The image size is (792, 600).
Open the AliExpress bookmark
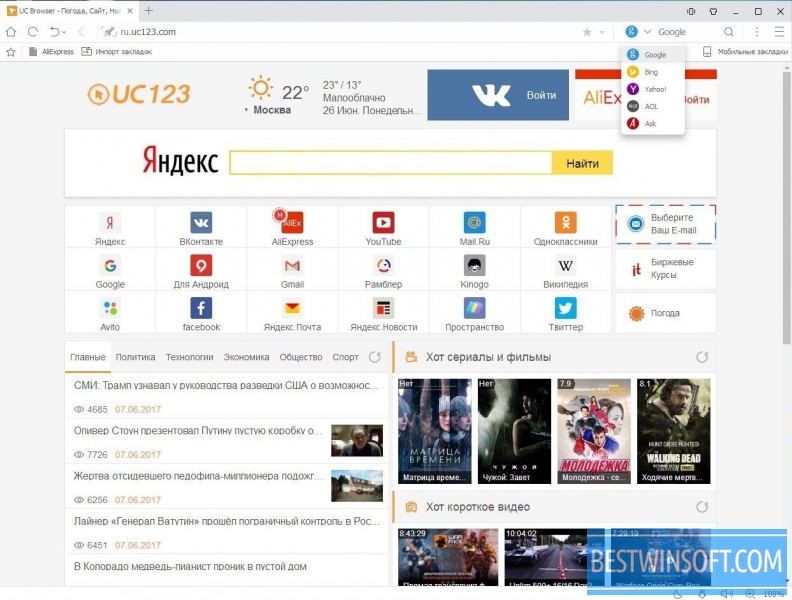coord(52,52)
